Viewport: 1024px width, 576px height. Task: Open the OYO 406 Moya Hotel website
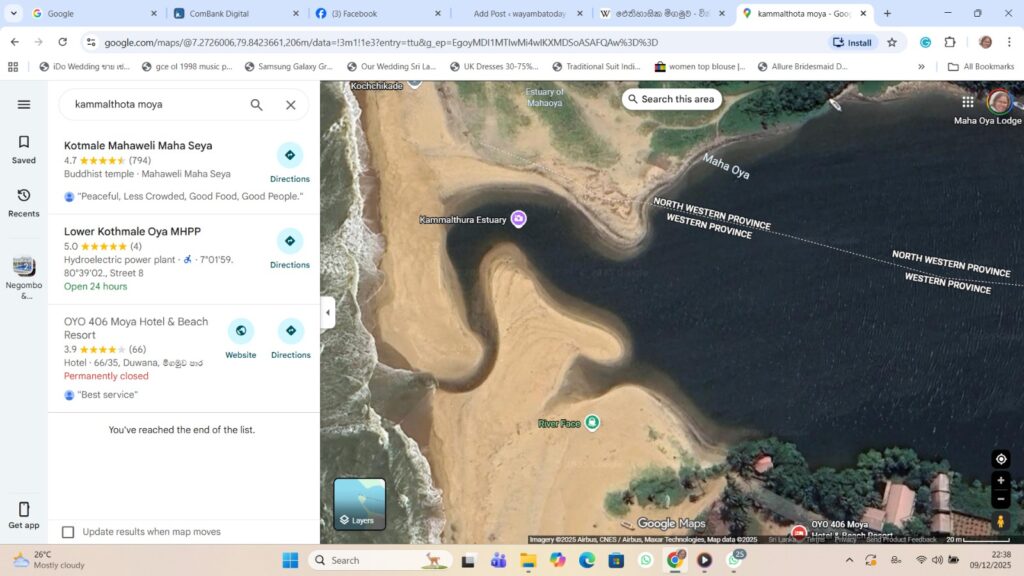click(241, 339)
